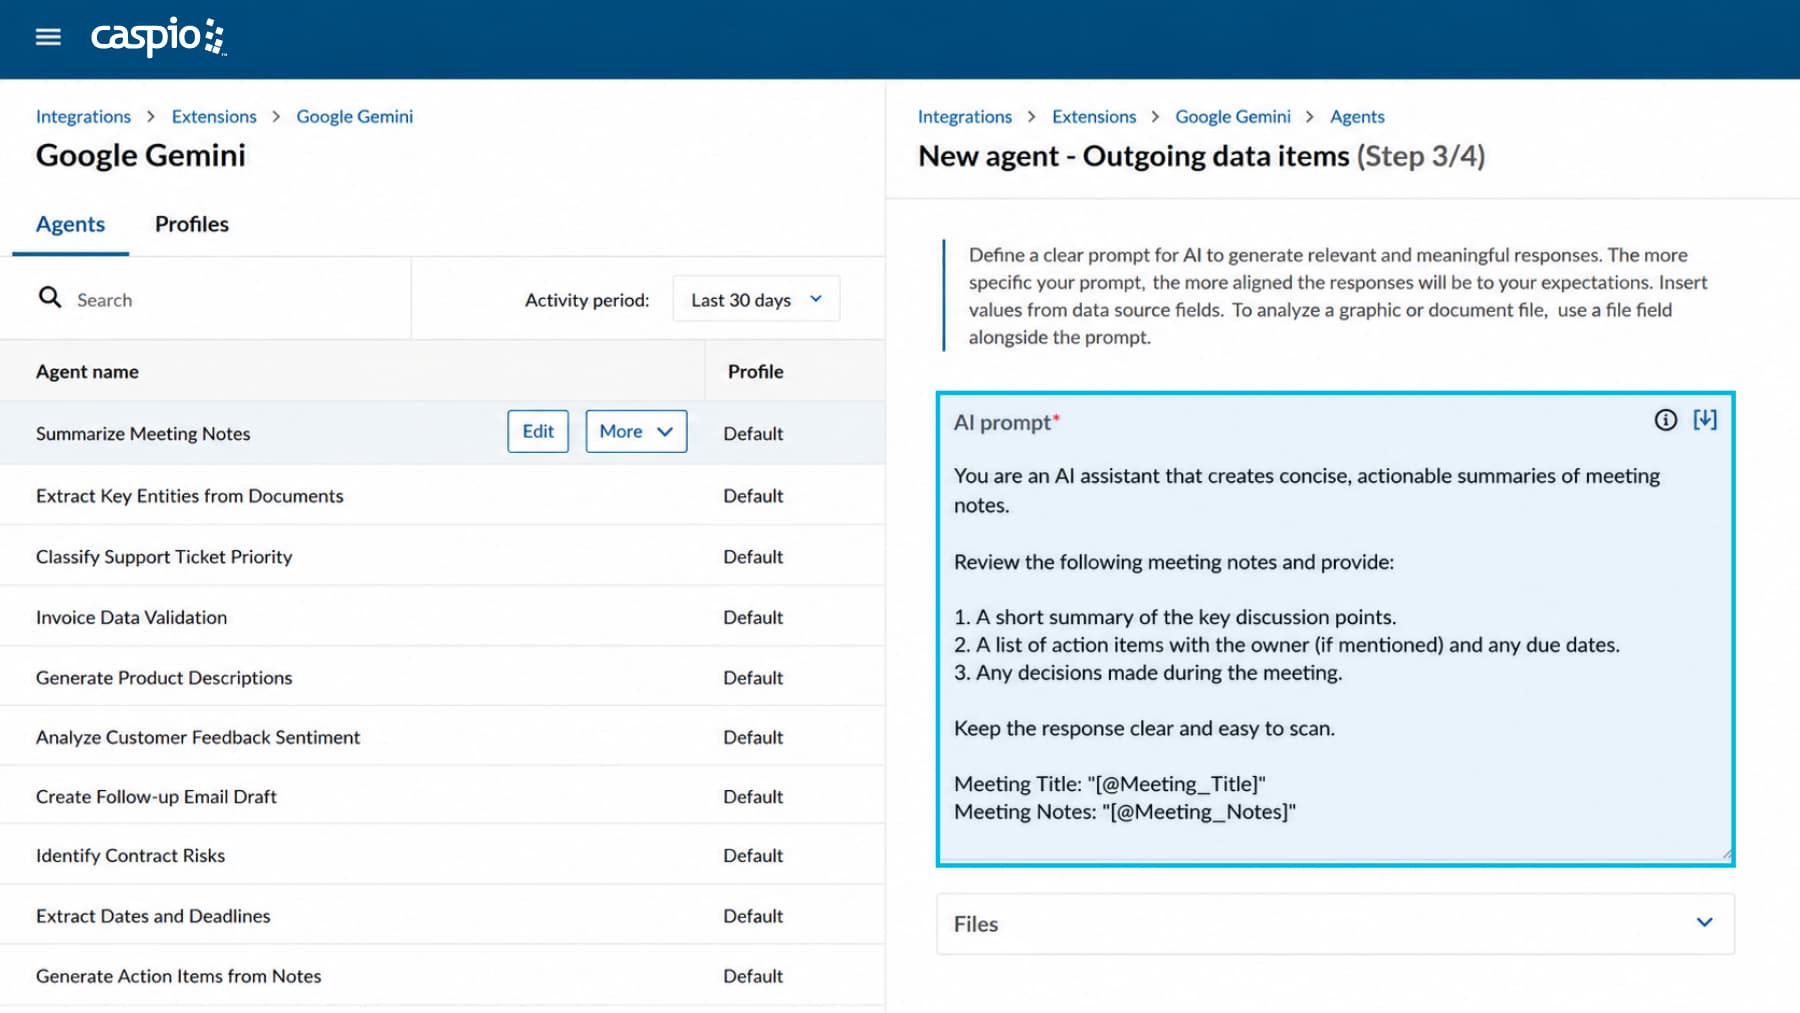Select Analyze Customer Feedback Sentiment agent

pos(198,737)
